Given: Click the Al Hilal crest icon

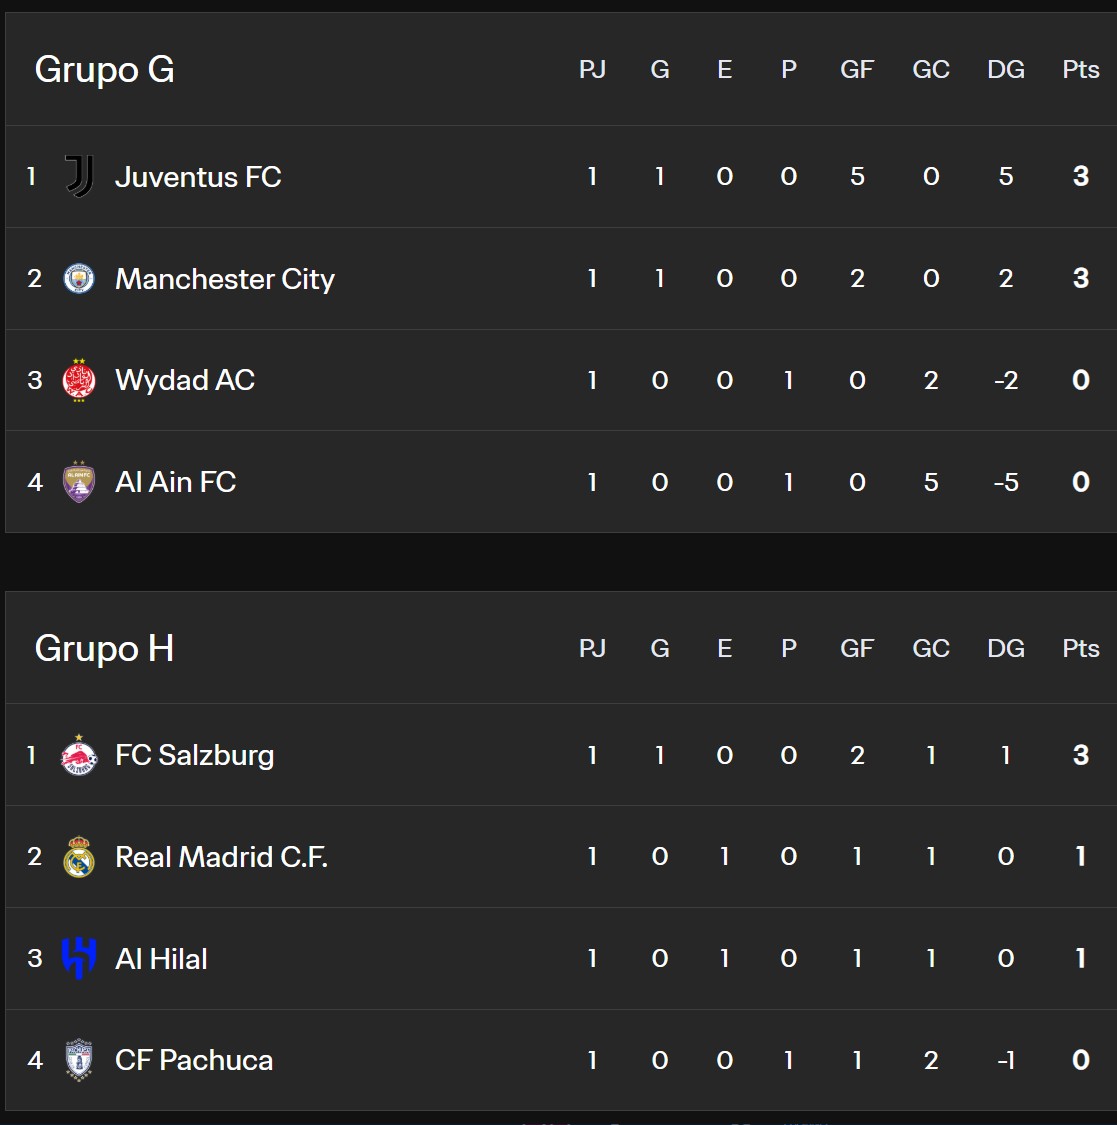Looking at the screenshot, I should (79, 958).
